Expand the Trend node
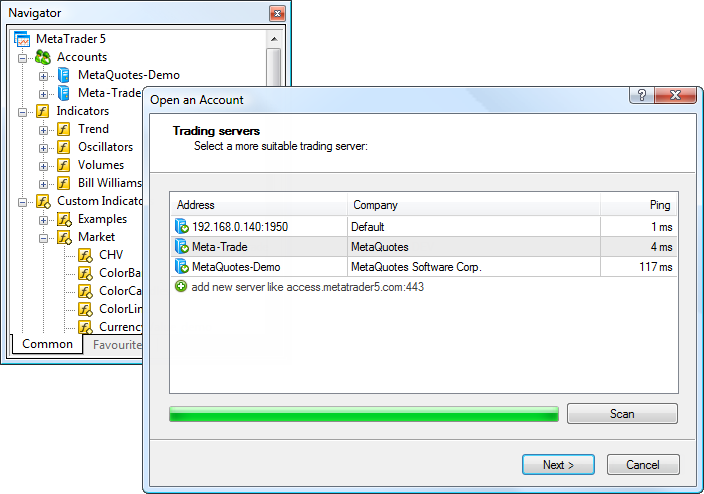 (43, 130)
